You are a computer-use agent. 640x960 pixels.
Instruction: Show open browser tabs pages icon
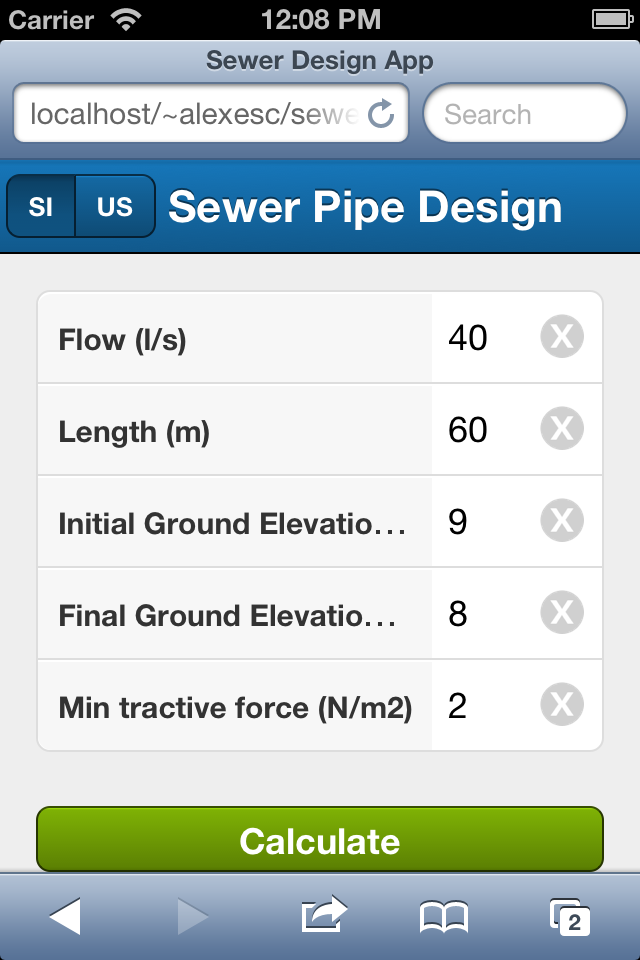(569, 915)
